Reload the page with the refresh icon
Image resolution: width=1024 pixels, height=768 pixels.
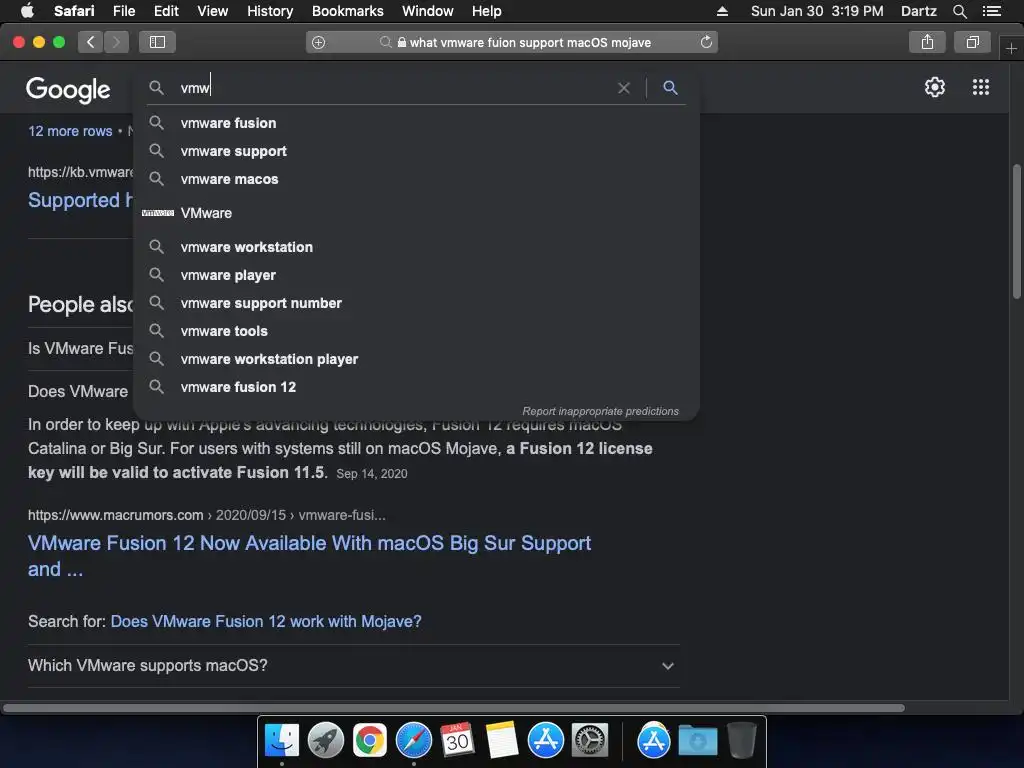(706, 42)
